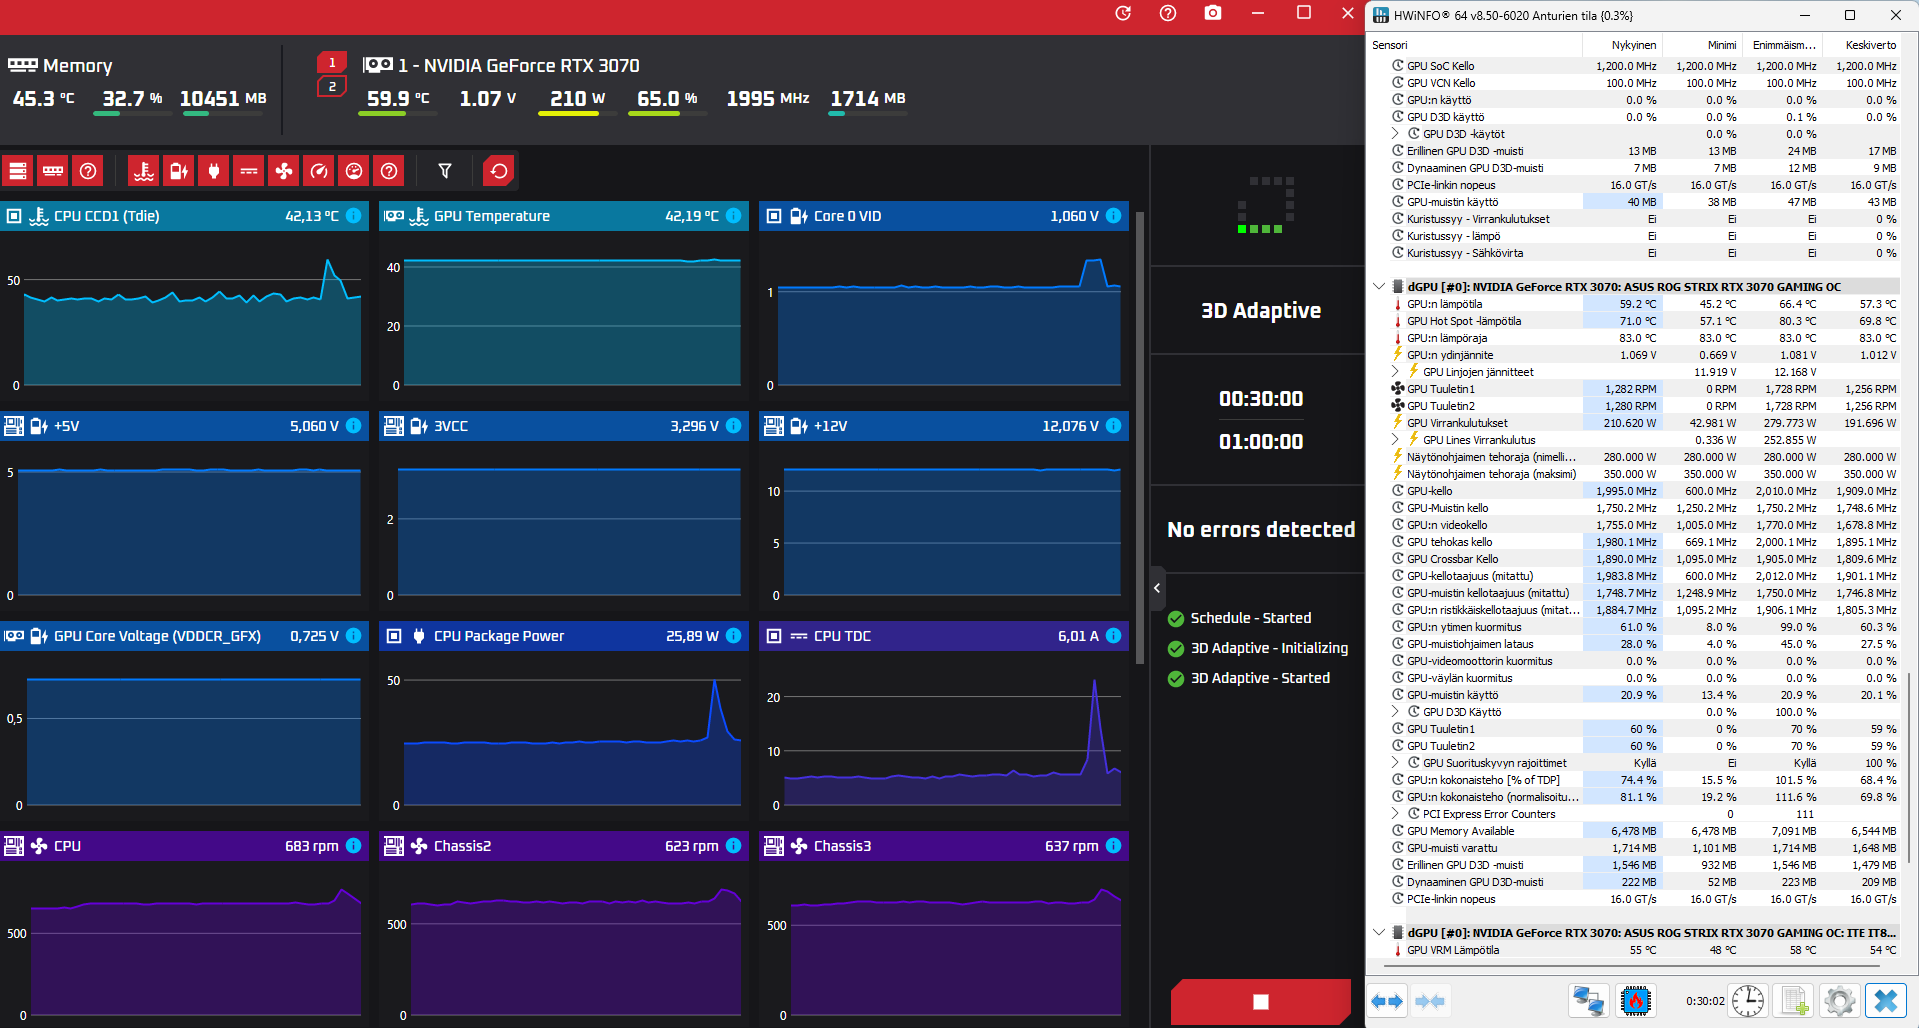
Task: Toggle the fan sensors filter icon
Action: tap(284, 171)
